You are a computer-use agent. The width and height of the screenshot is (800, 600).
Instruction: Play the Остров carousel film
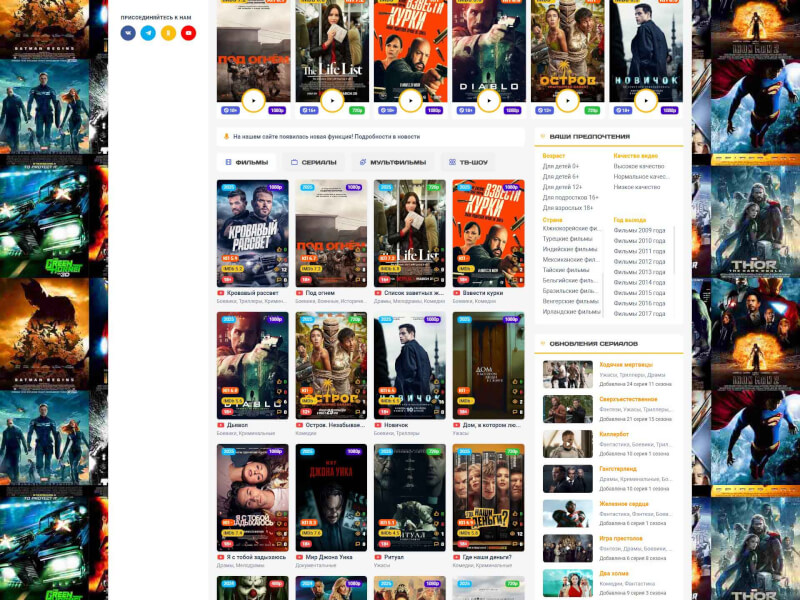(x=567, y=101)
